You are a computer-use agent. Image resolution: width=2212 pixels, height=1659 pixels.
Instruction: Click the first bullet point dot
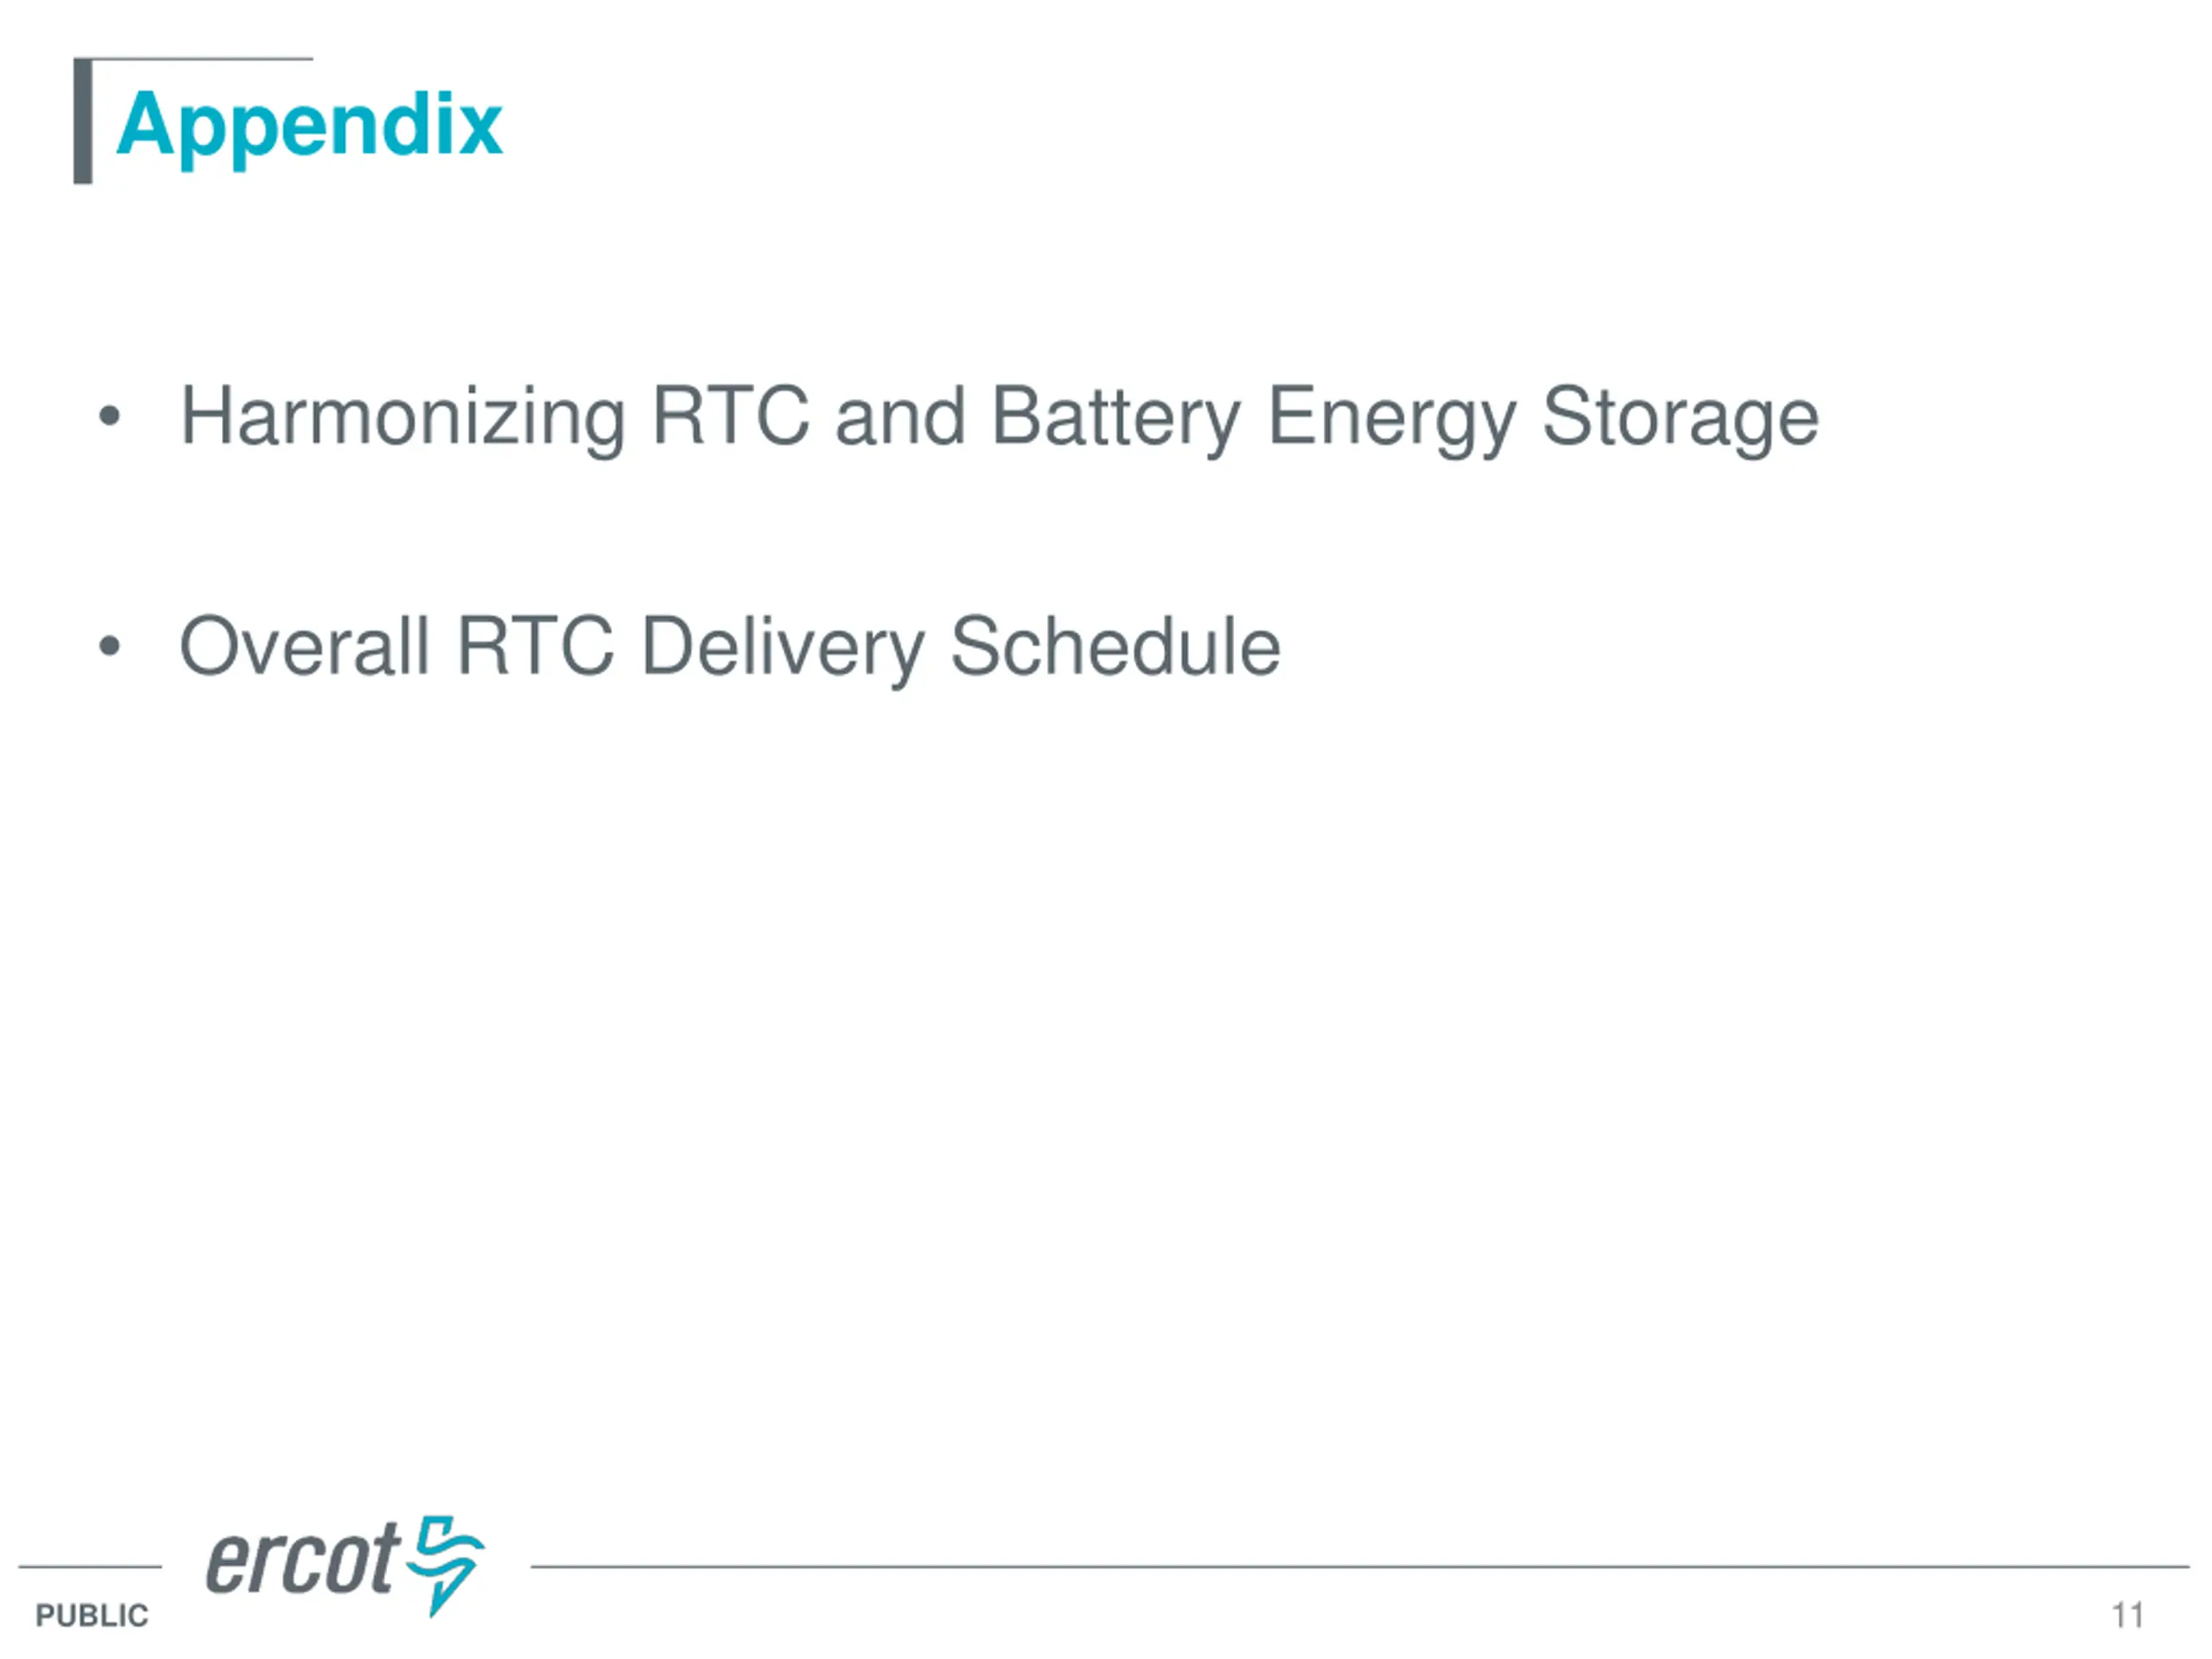[110, 416]
